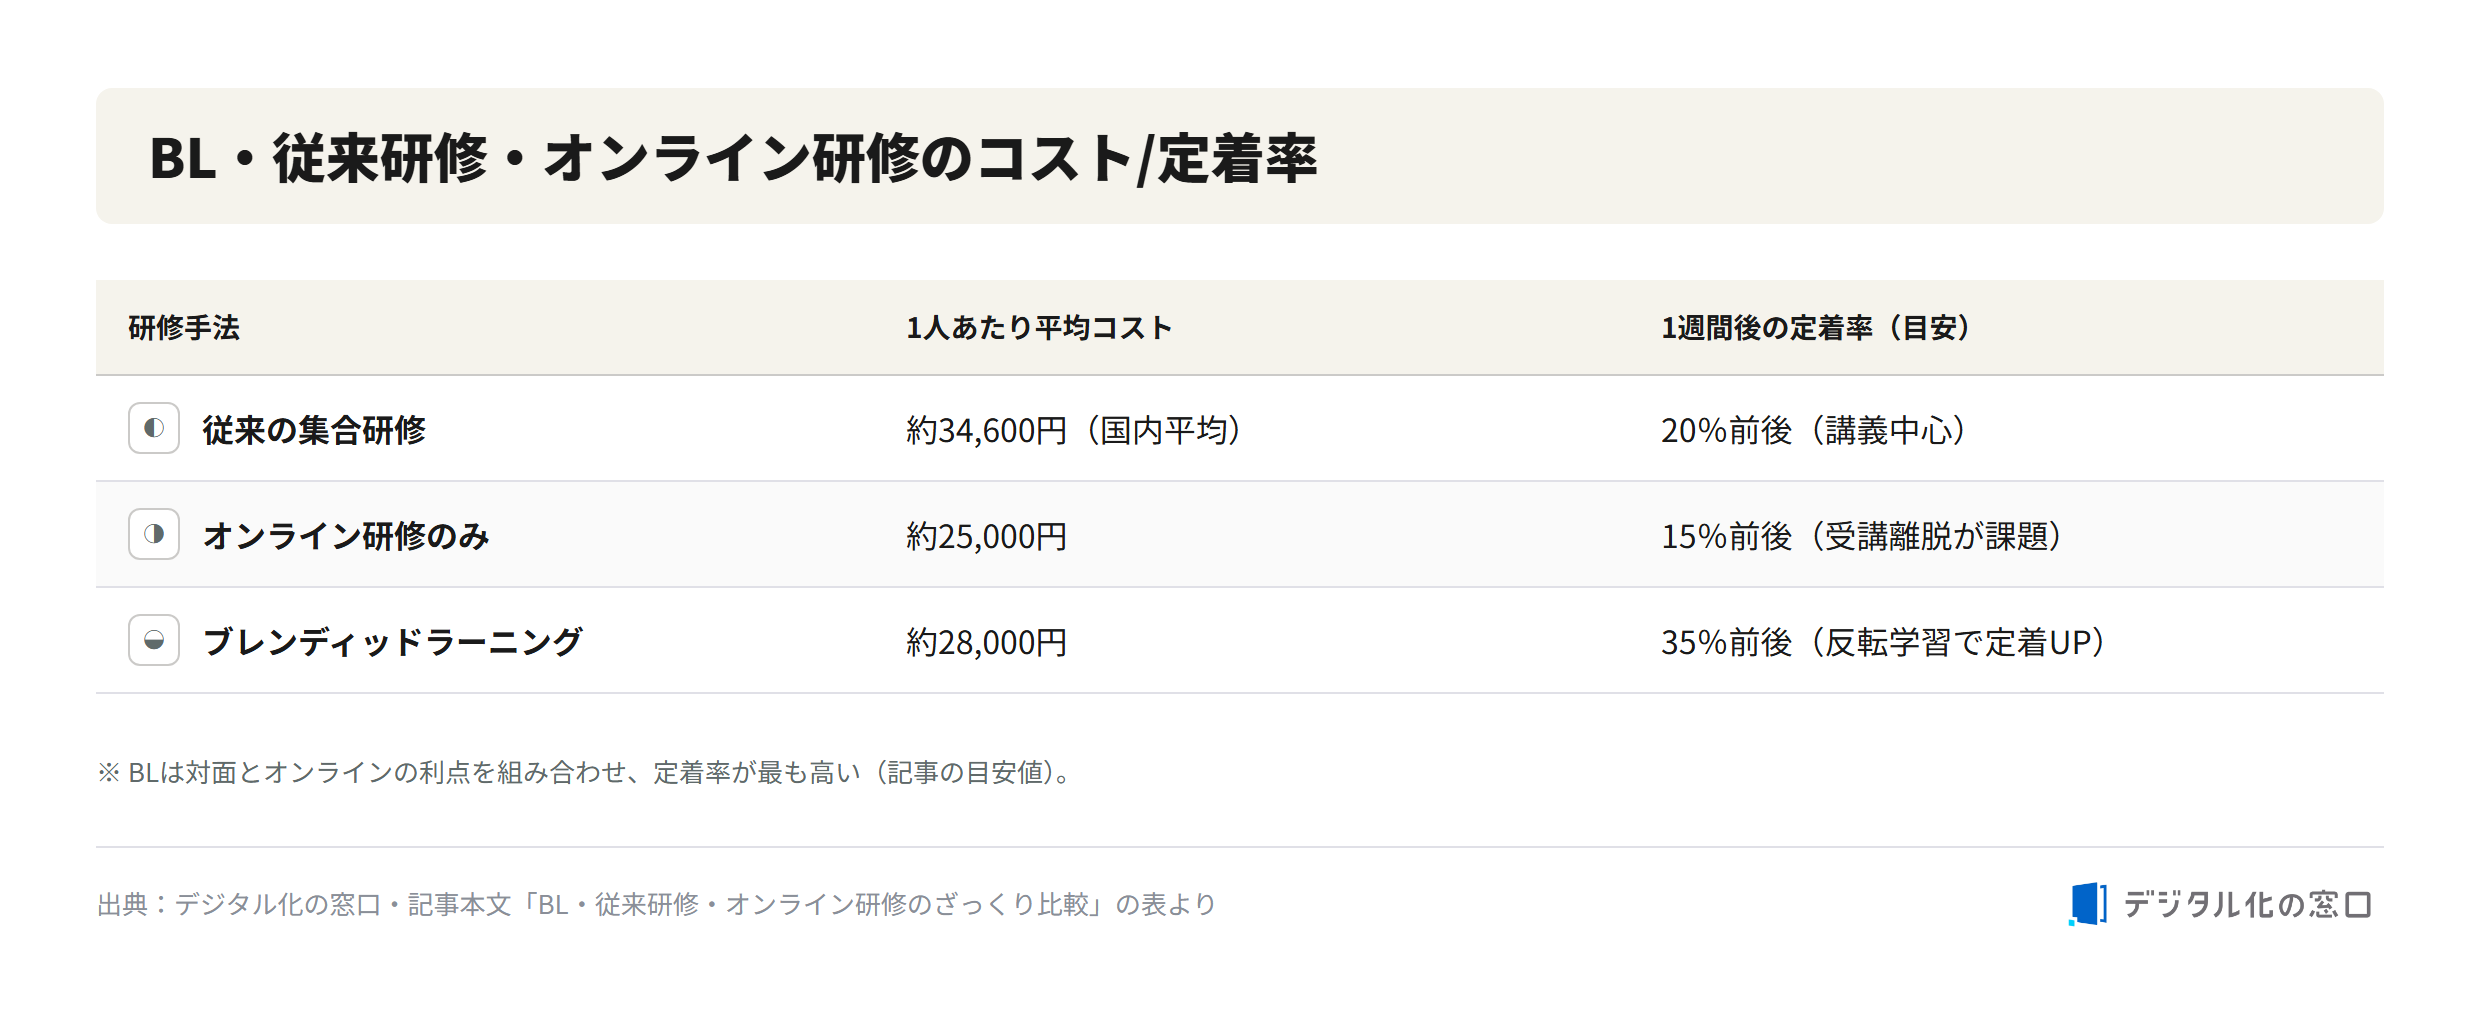The image size is (2480, 1020).
Task: Click the title BL・従来研修・オンライン研修のコスト/定着率
Action: [733, 158]
